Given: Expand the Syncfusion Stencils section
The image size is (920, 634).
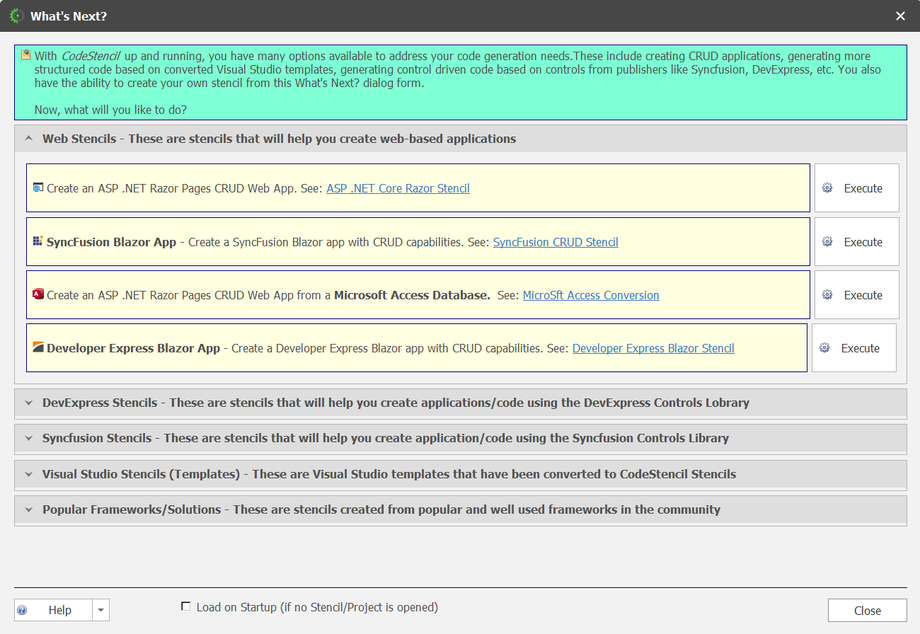Looking at the screenshot, I should (x=28, y=438).
